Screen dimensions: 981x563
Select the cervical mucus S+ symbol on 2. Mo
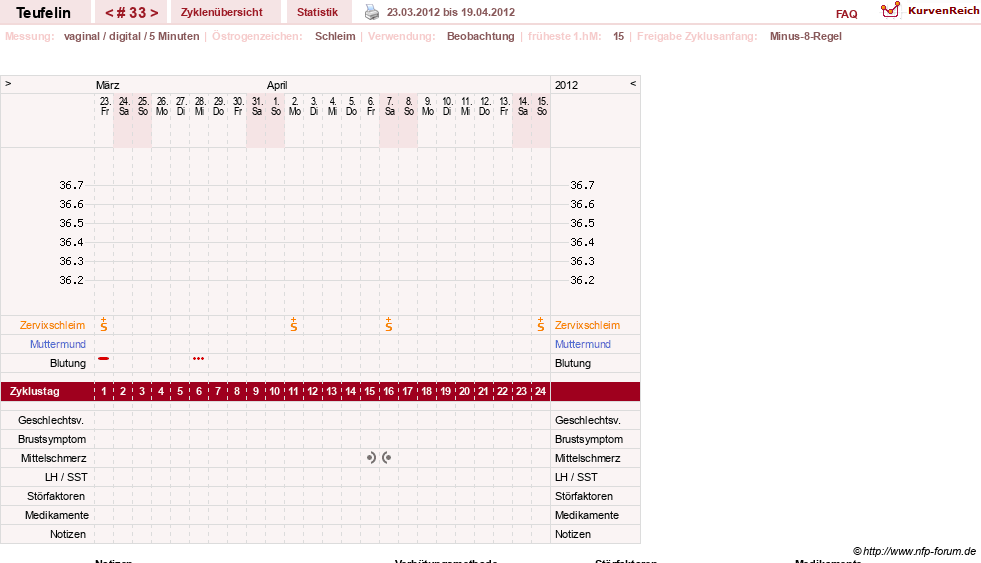[x=293, y=324]
